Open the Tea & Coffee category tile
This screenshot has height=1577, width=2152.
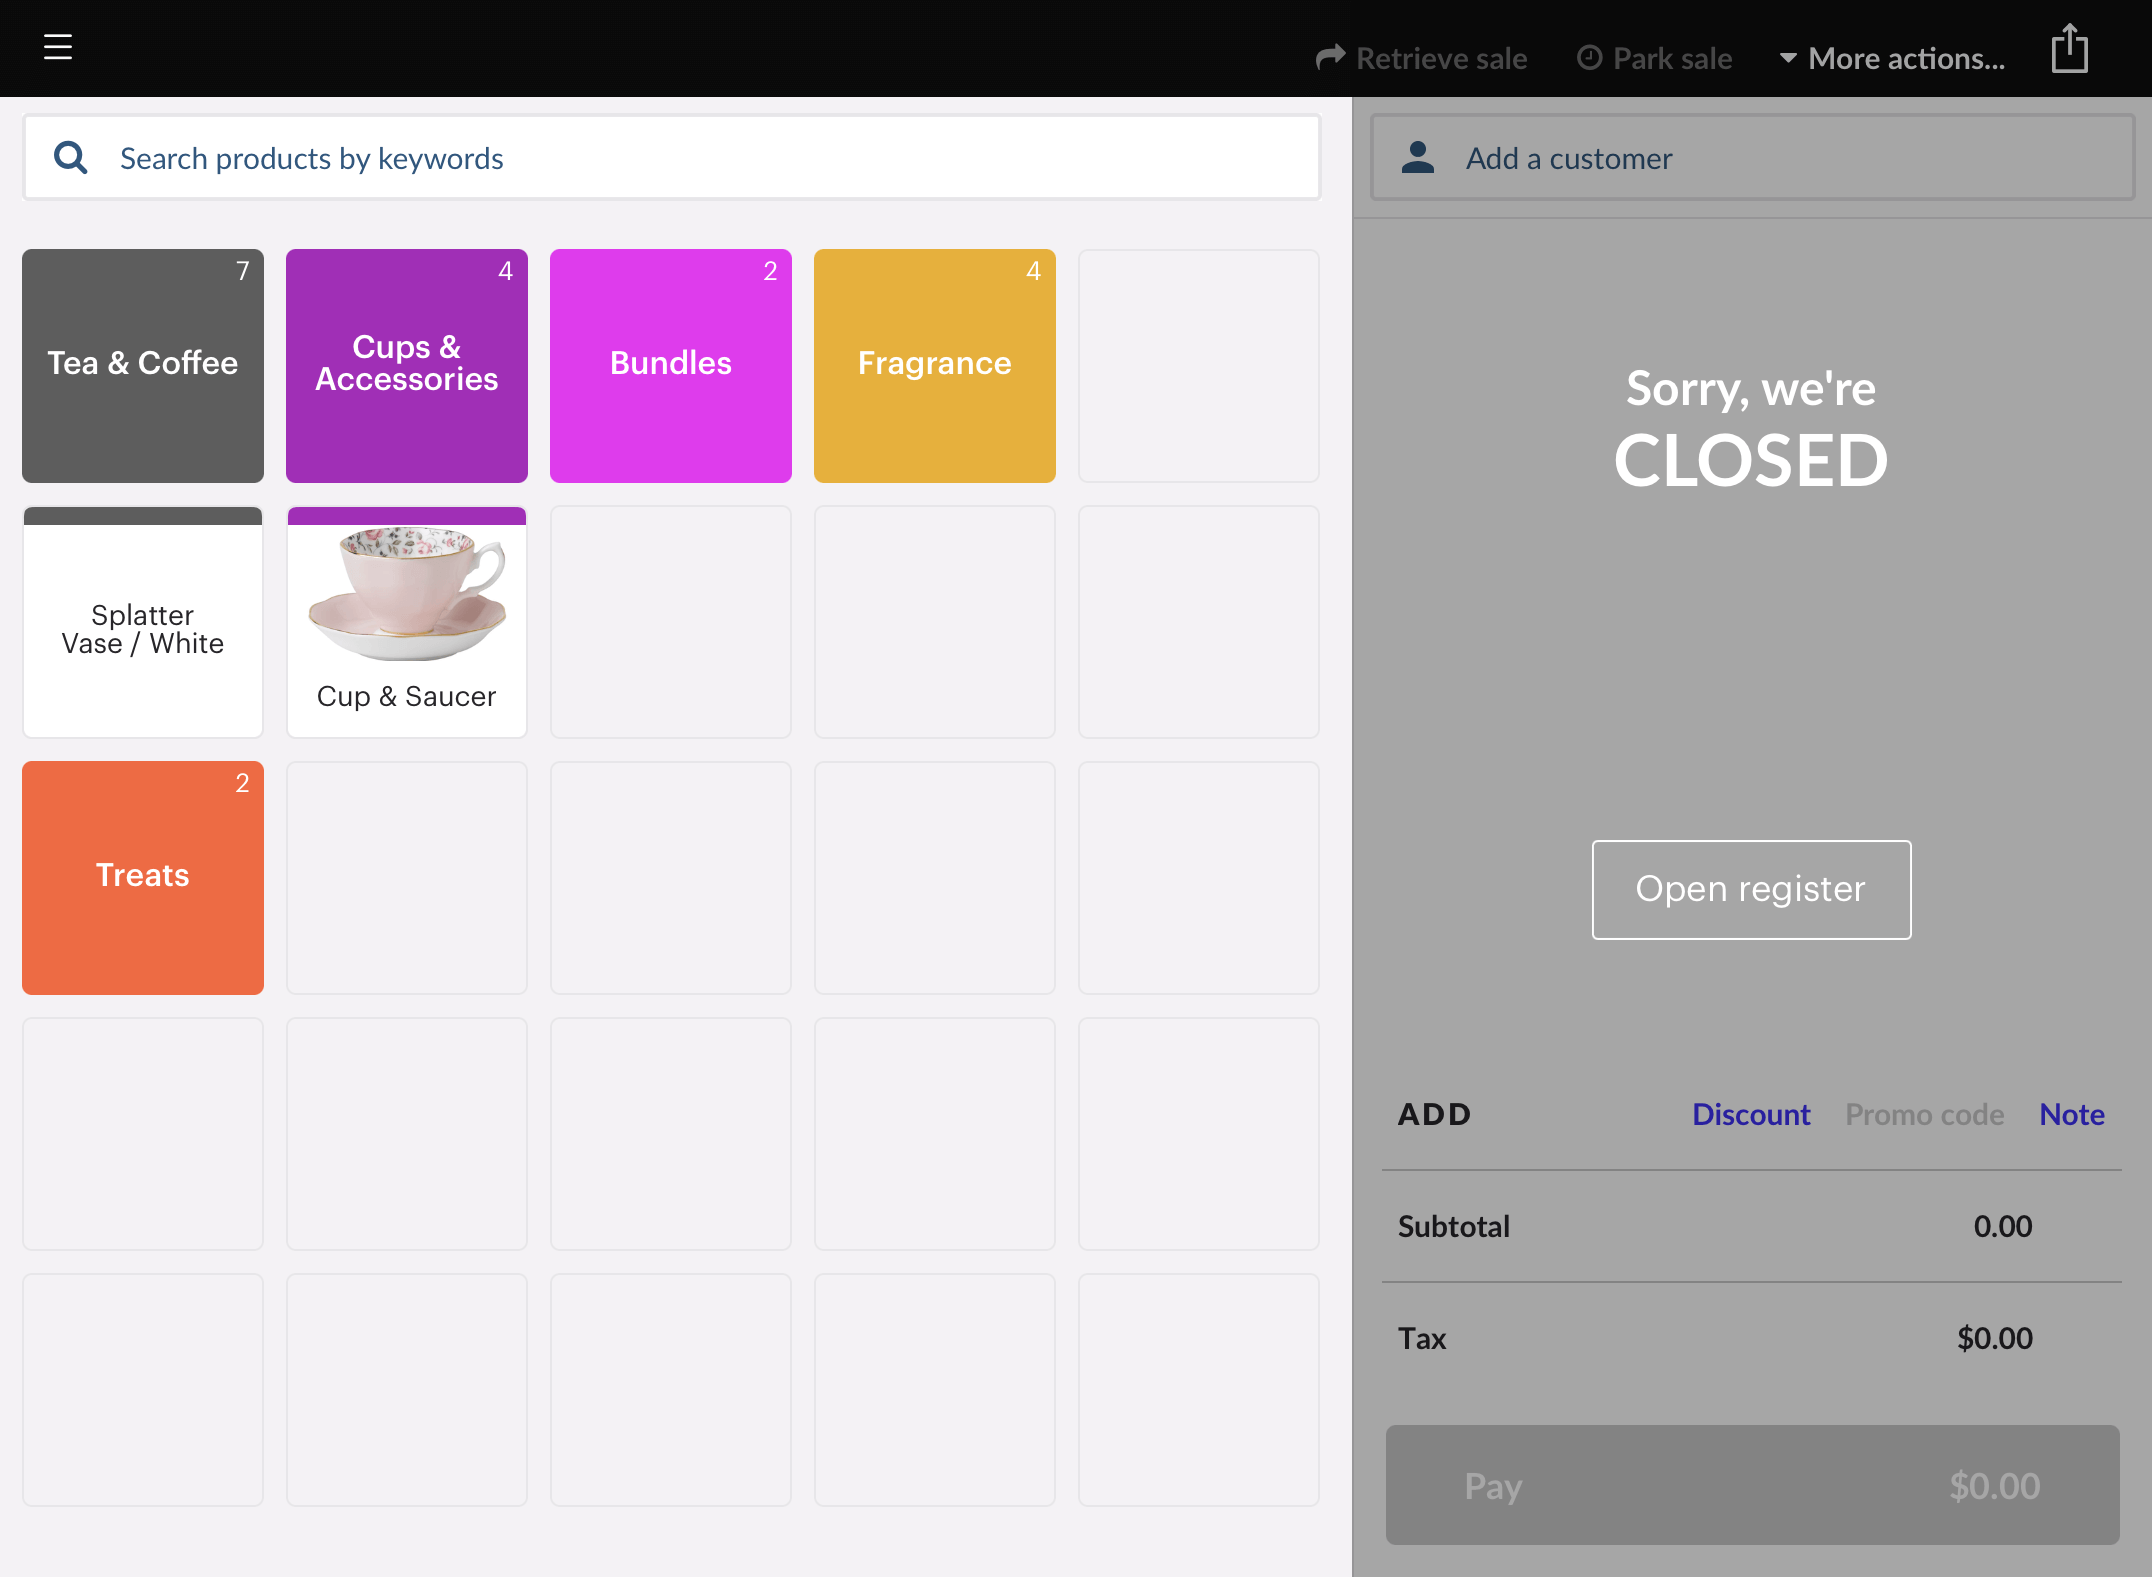pos(143,365)
